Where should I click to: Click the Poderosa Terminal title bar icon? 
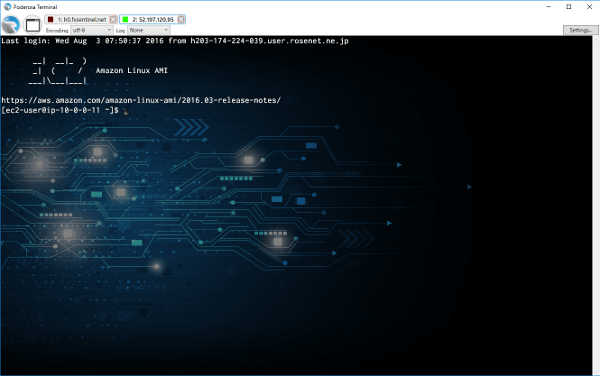pyautogui.click(x=7, y=7)
